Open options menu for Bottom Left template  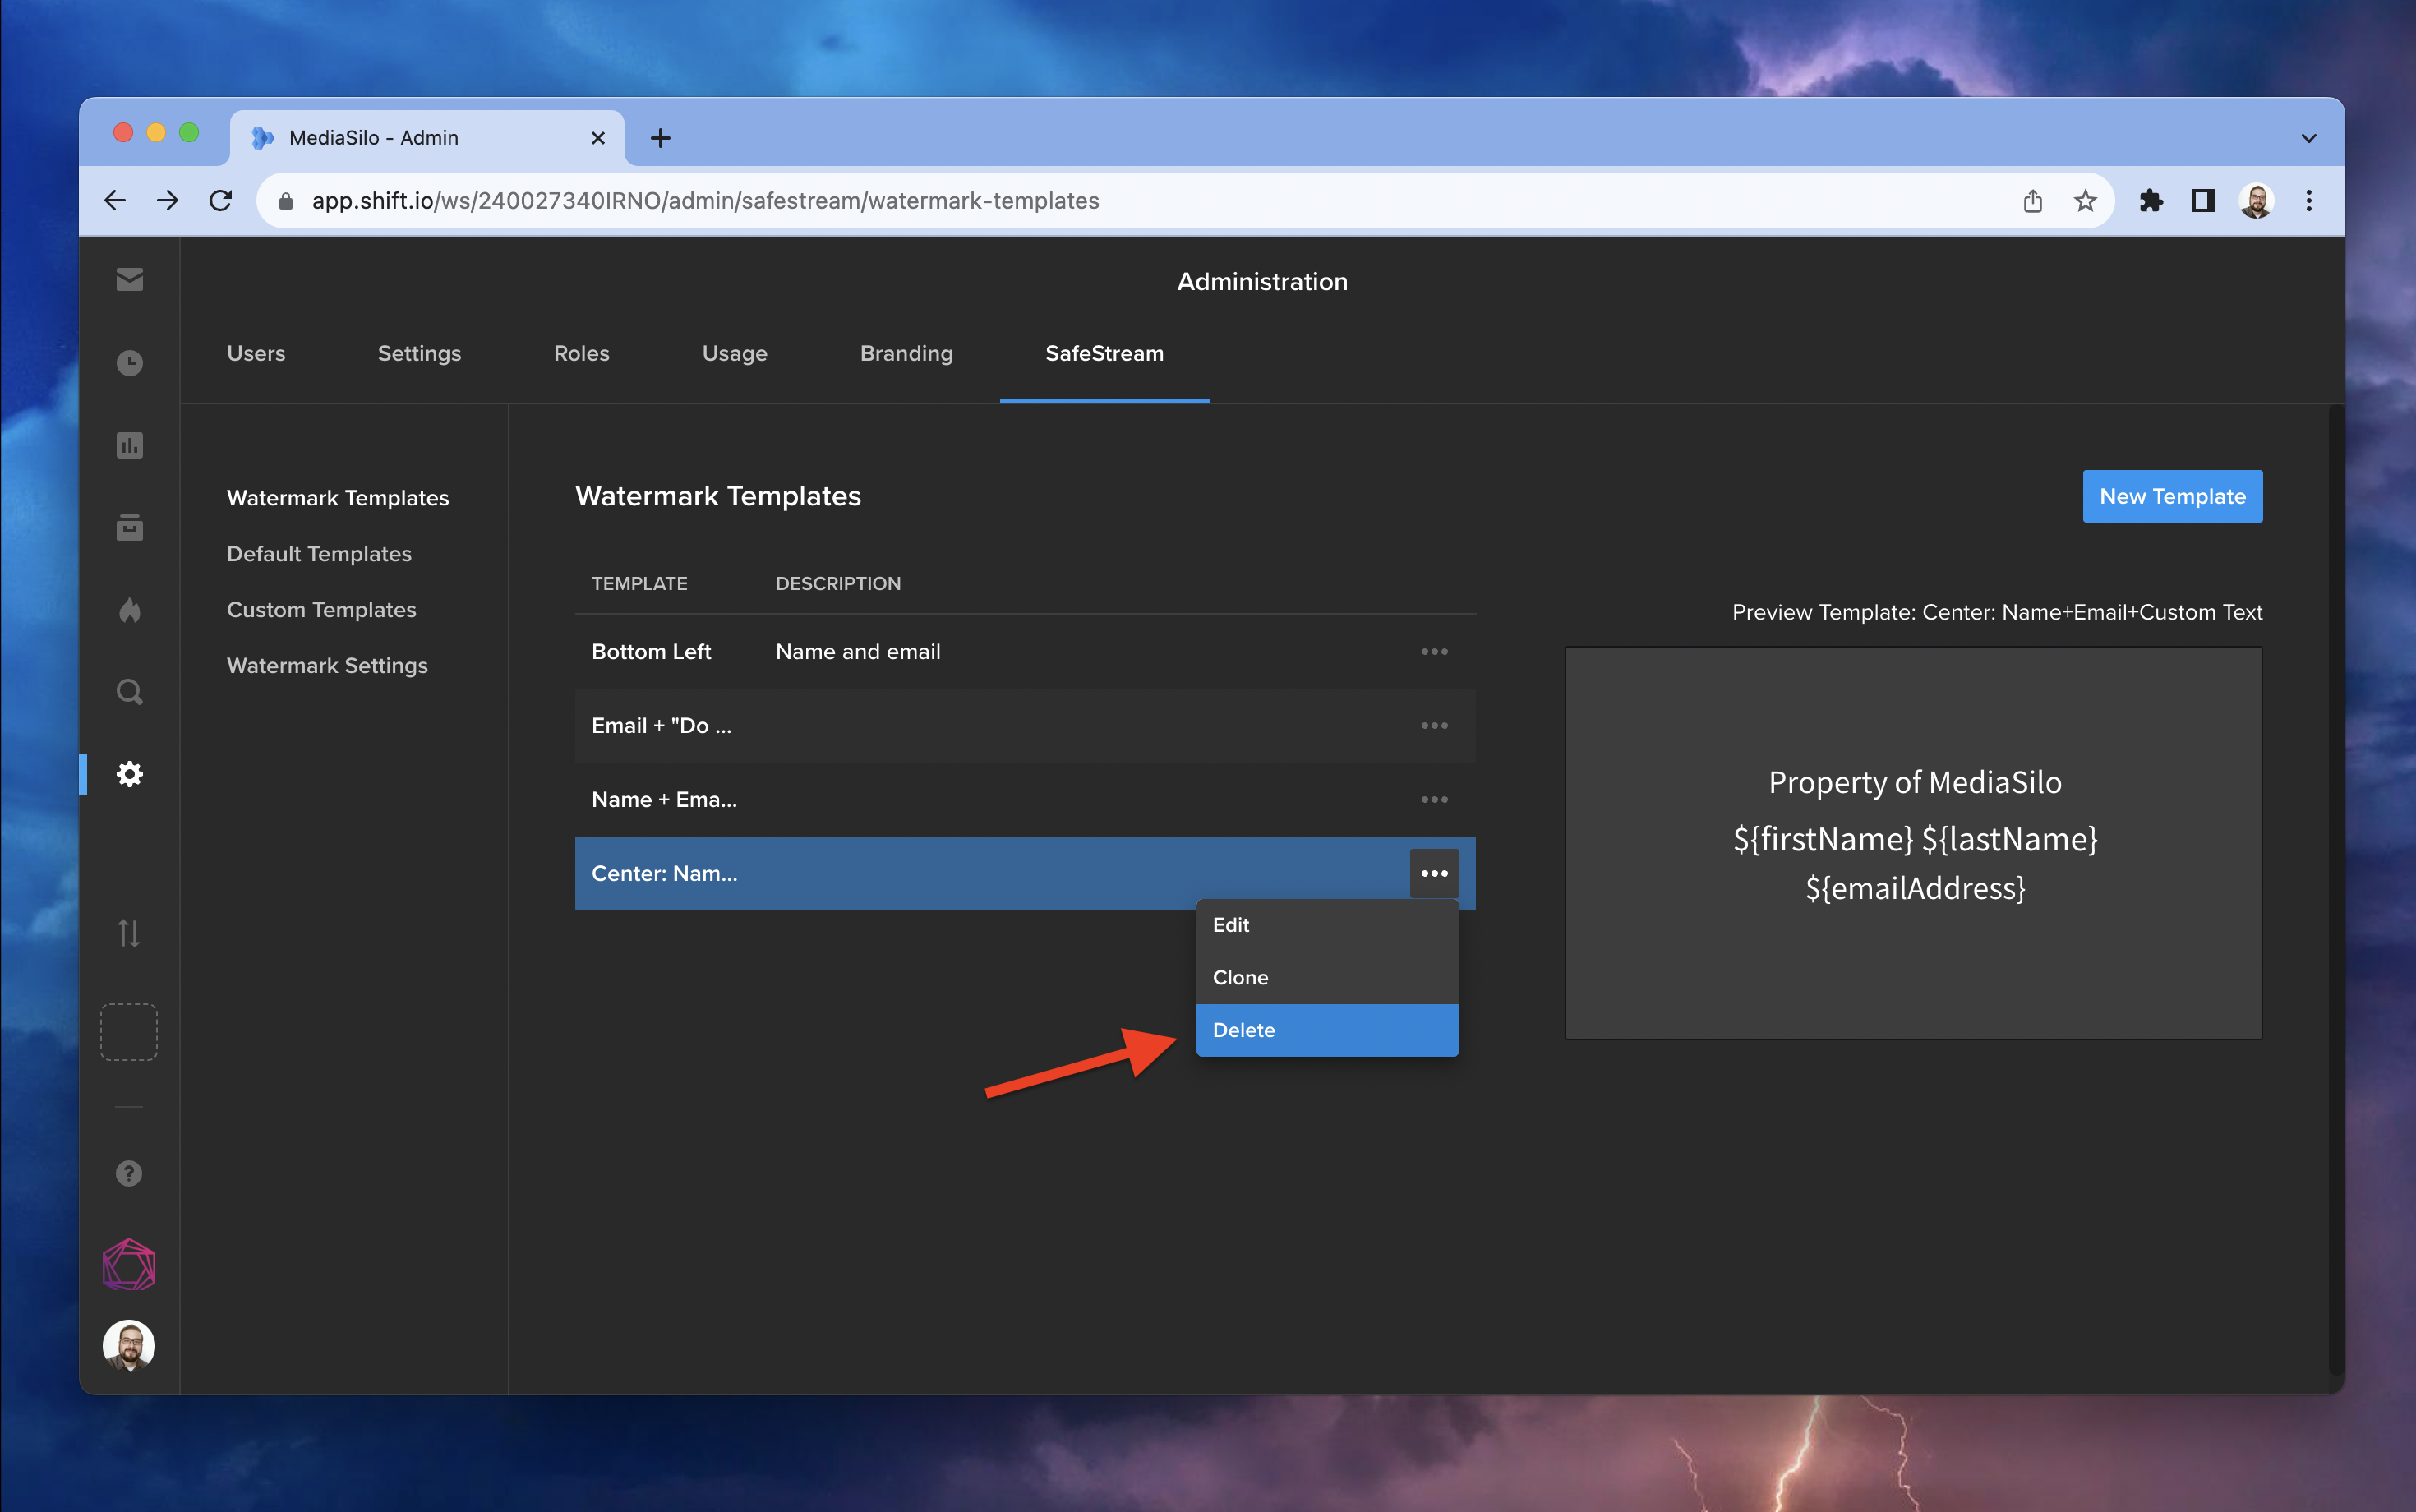point(1434,651)
